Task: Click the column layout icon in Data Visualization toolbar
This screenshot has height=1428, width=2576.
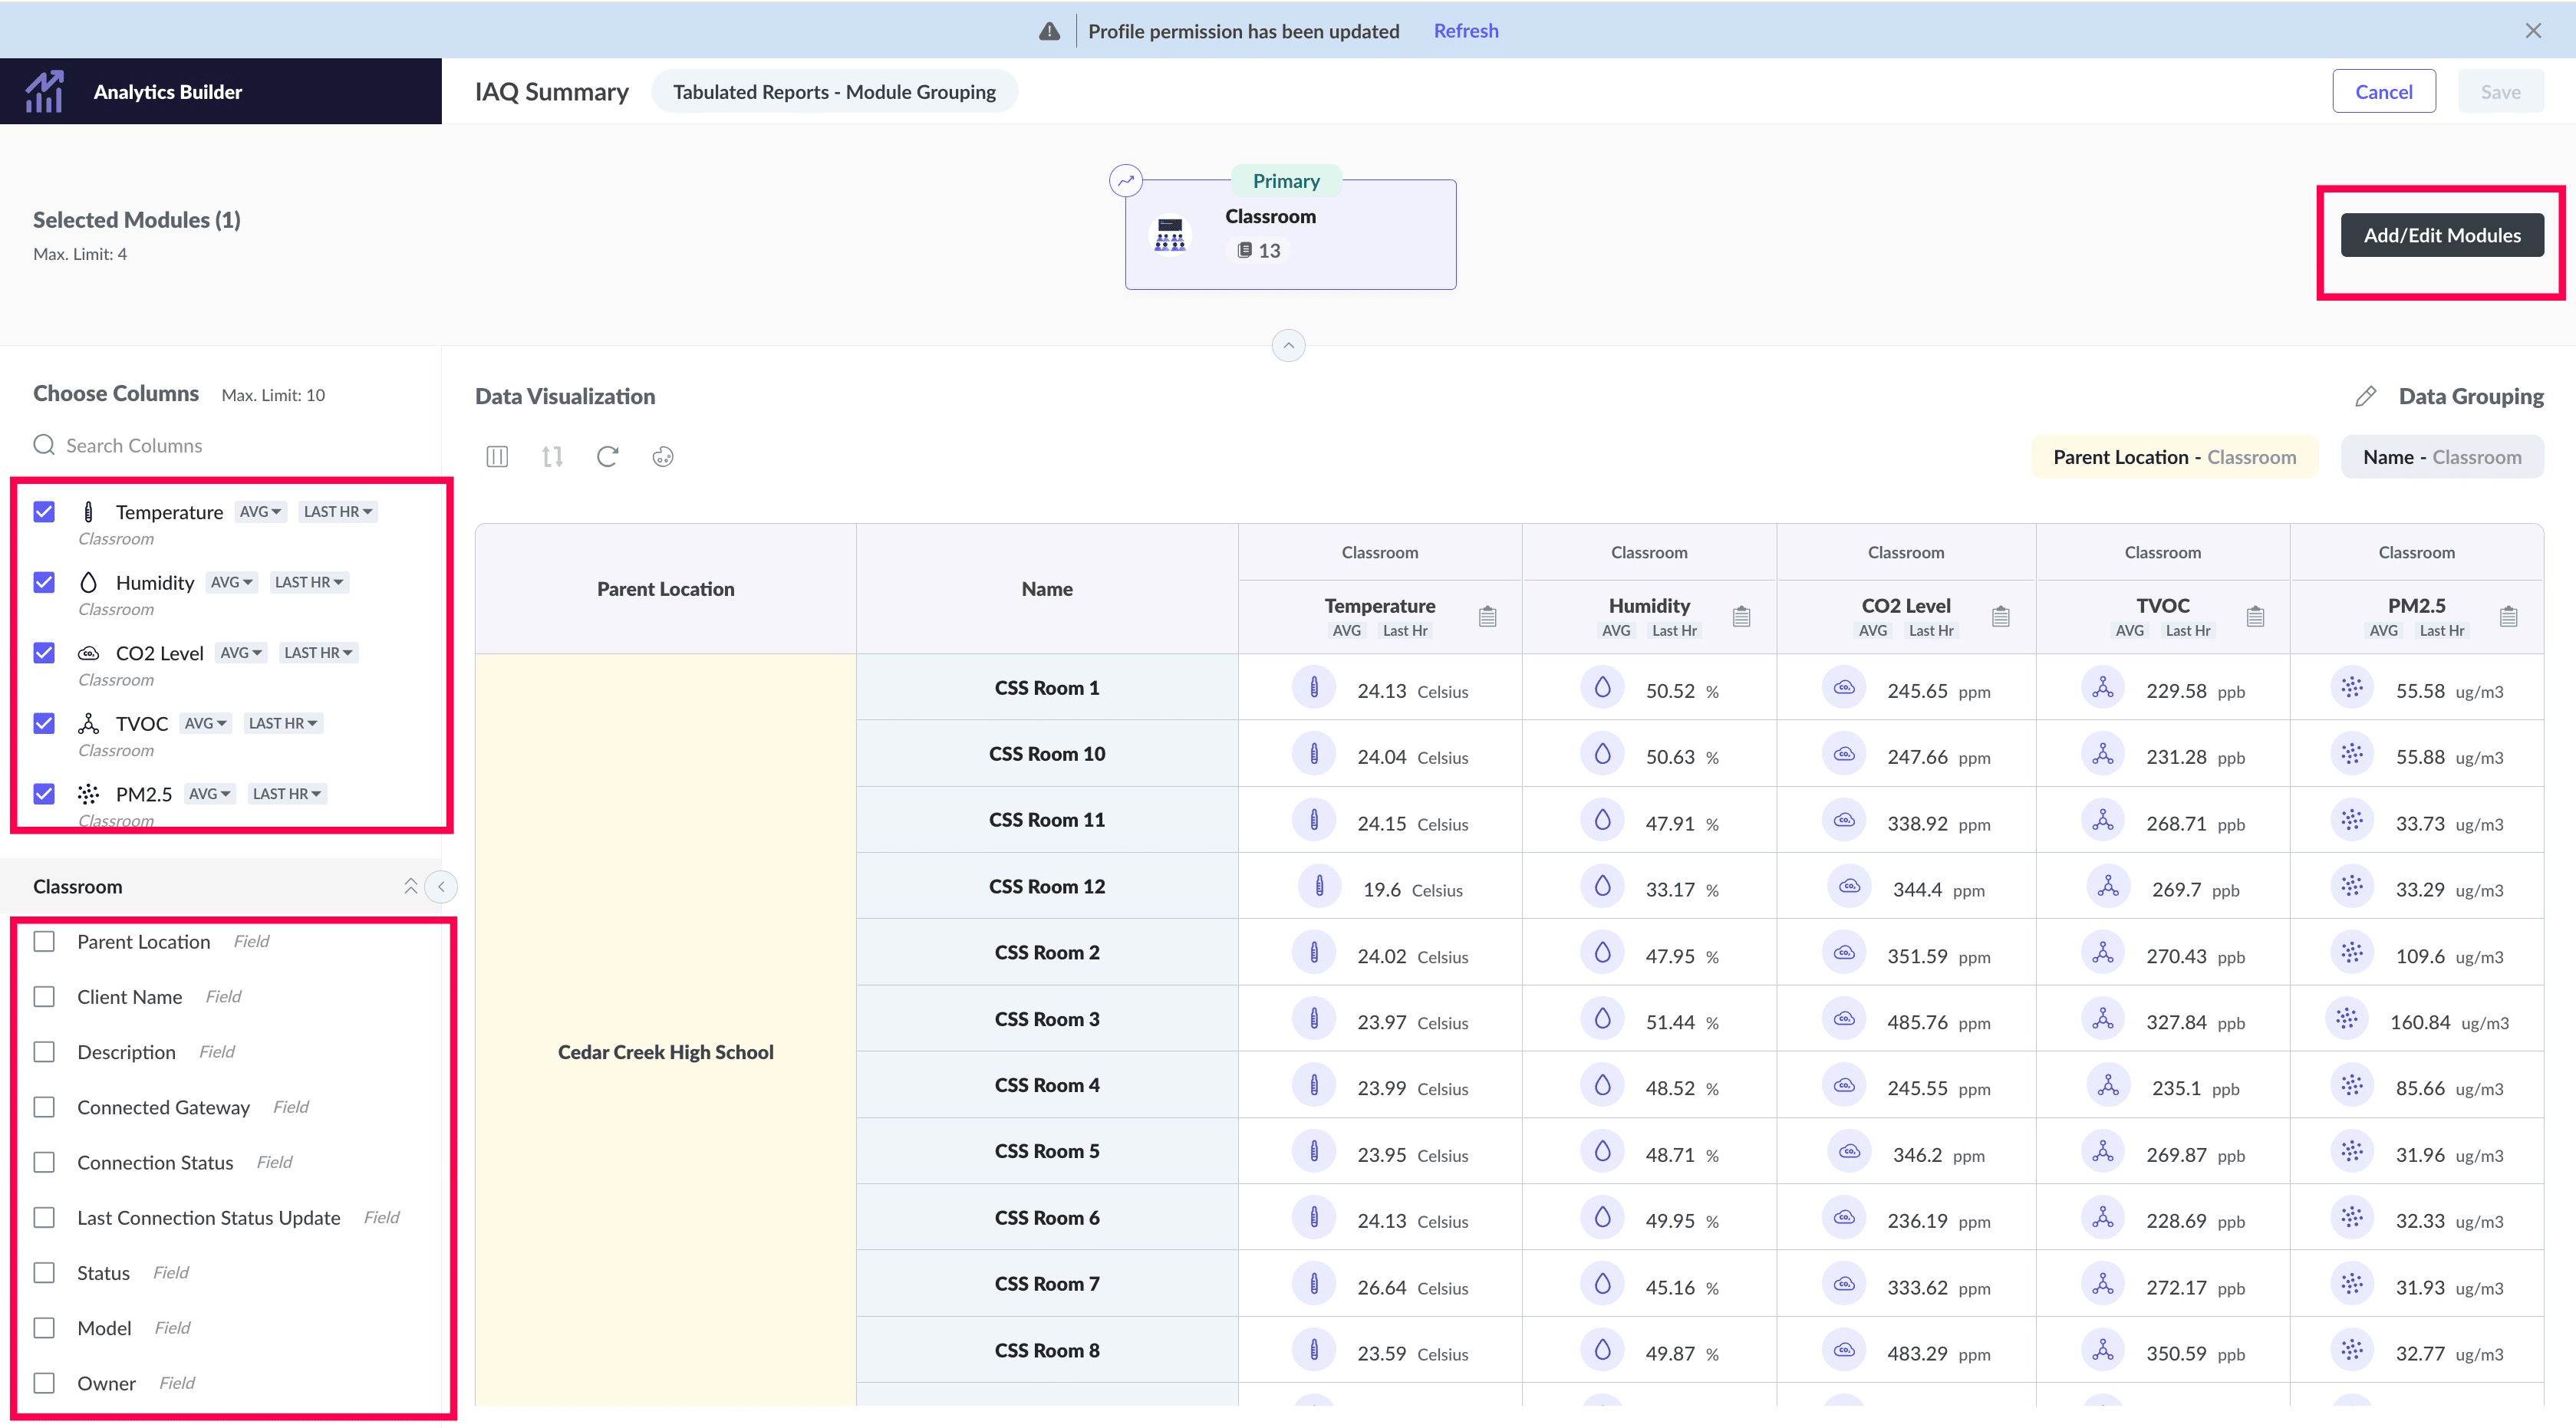Action: click(x=497, y=457)
